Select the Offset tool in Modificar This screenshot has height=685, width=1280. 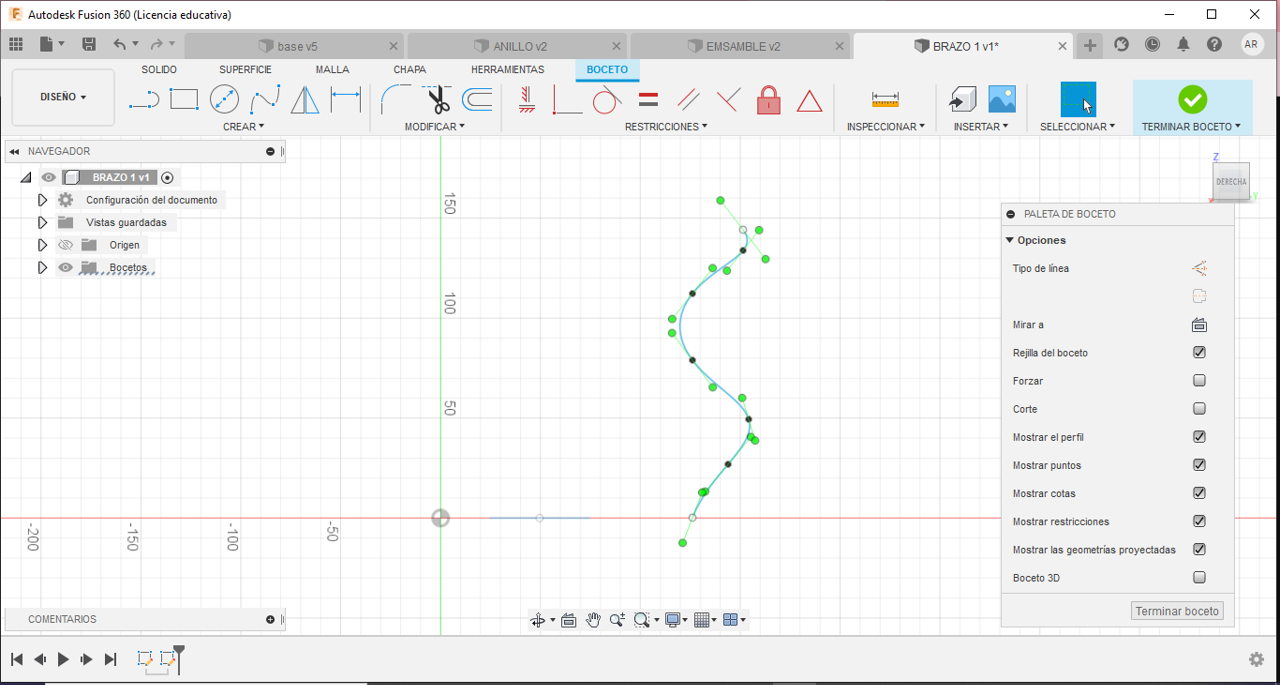(x=478, y=100)
